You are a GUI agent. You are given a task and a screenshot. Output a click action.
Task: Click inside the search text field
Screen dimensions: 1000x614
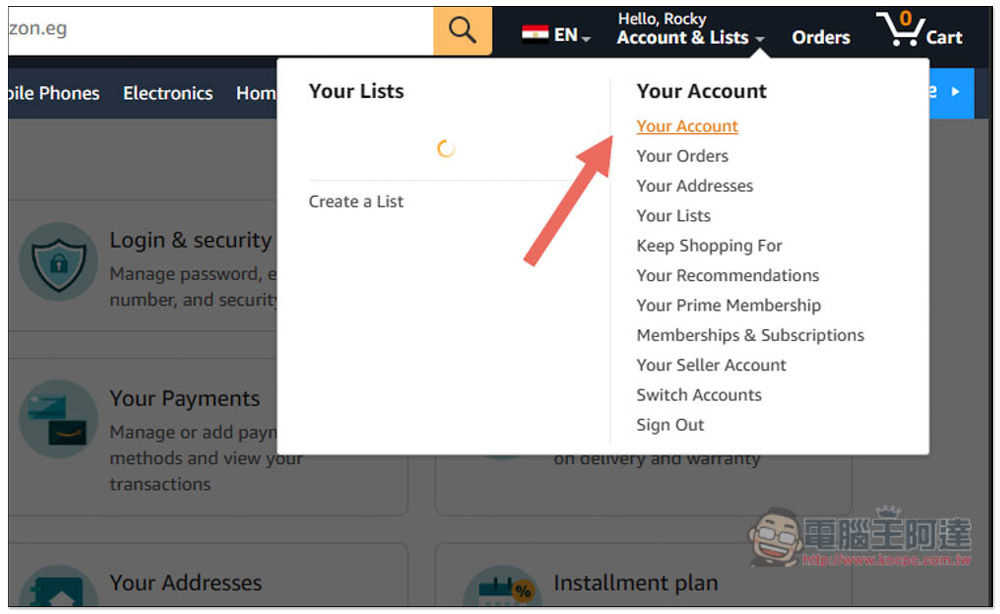221,31
